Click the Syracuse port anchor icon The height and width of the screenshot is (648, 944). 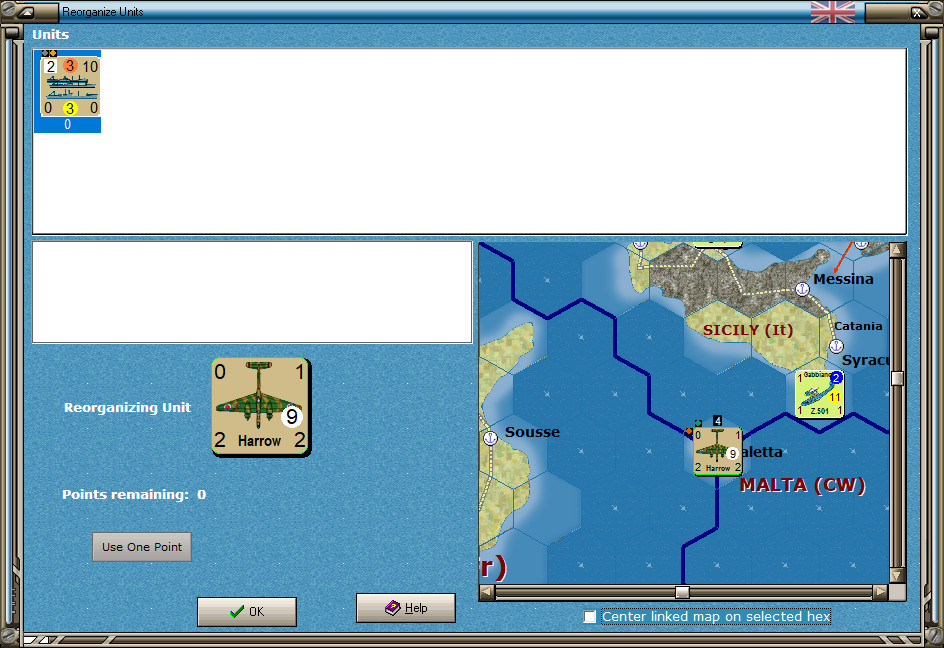click(x=836, y=346)
